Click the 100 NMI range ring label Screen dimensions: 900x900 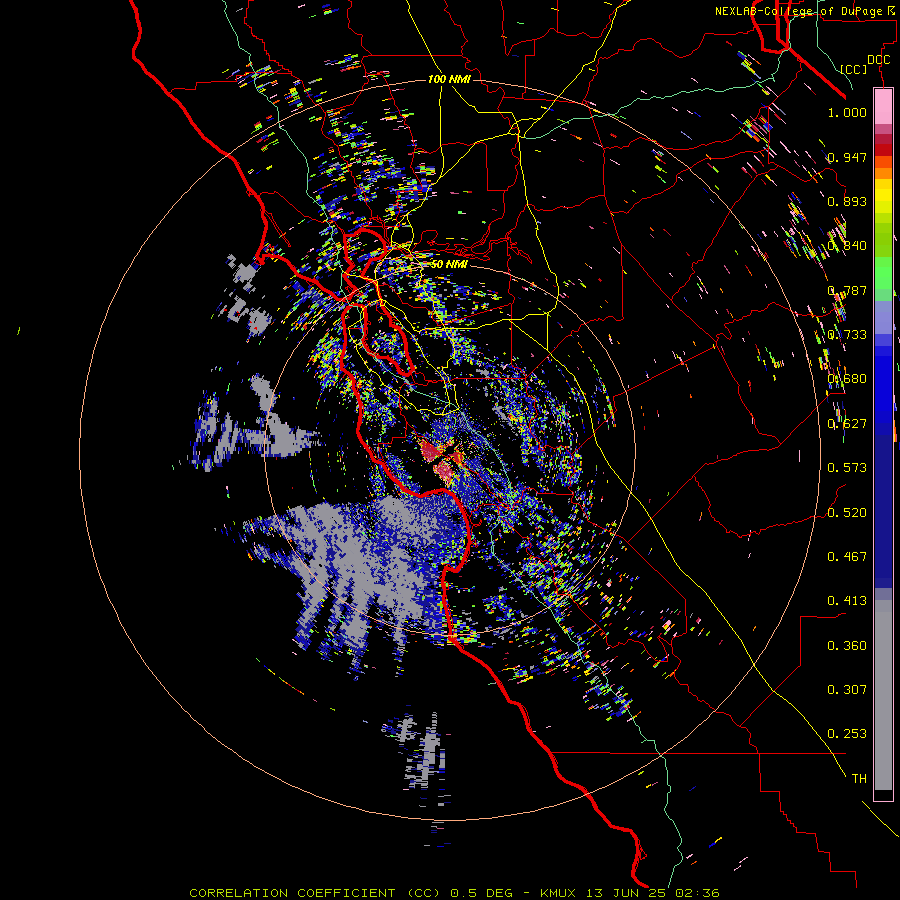tap(449, 79)
